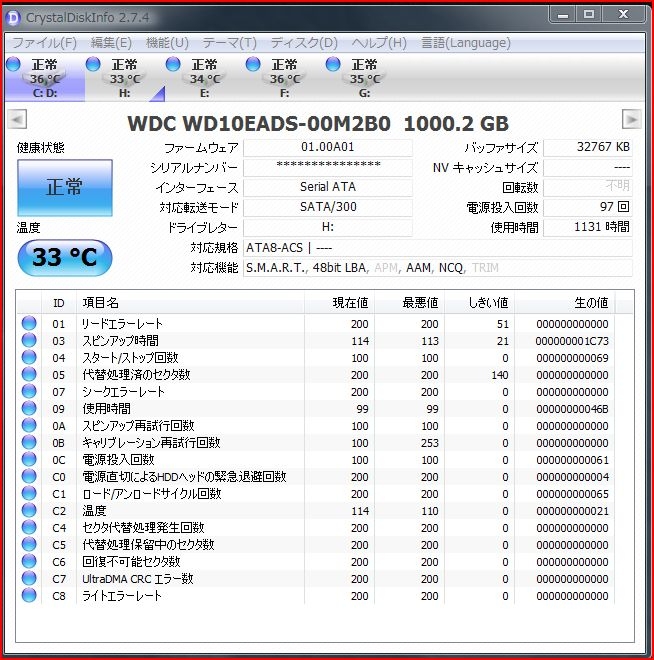
Task: Click the 現在値 column header
Action: pos(339,303)
